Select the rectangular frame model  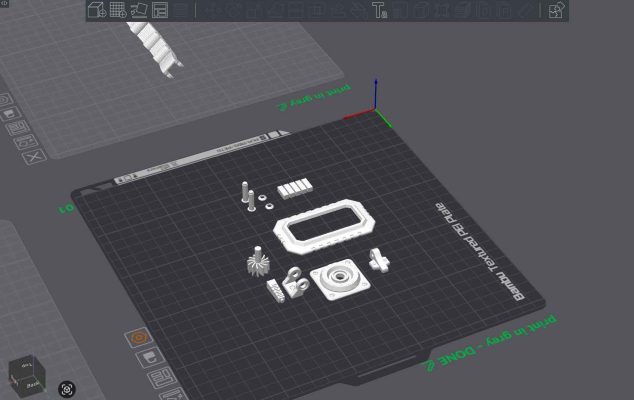[324, 226]
